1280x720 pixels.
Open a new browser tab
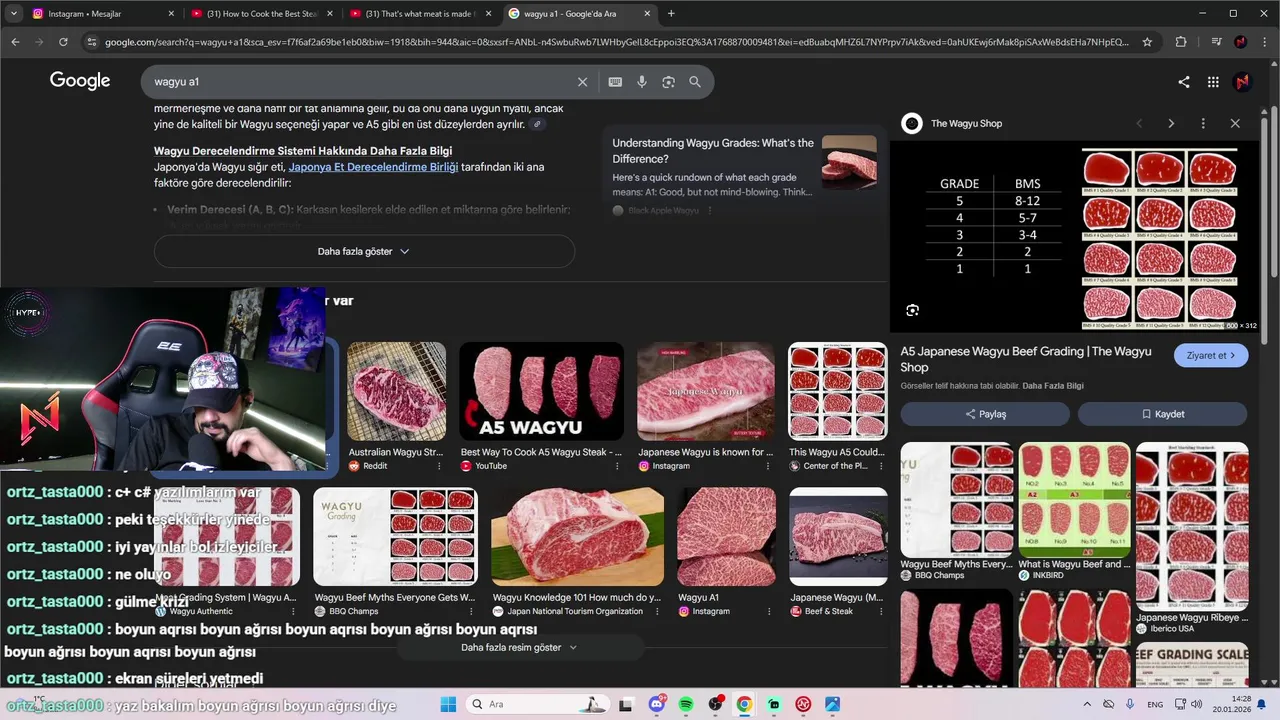(671, 14)
